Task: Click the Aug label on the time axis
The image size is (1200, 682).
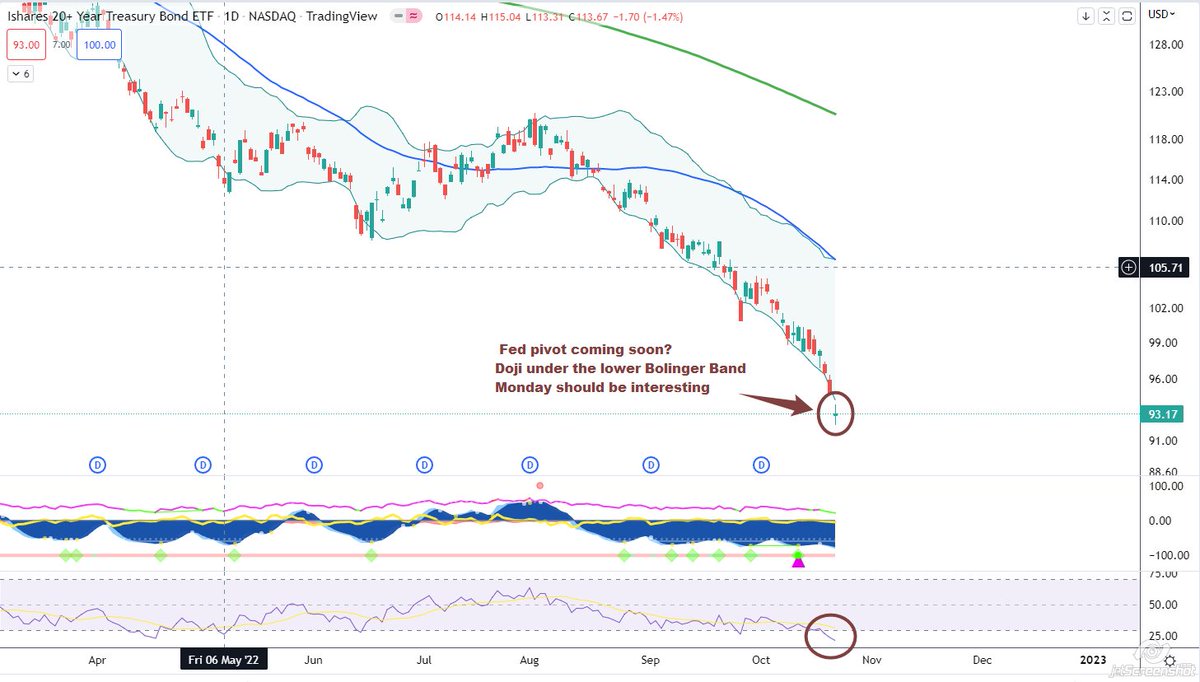Action: click(531, 660)
